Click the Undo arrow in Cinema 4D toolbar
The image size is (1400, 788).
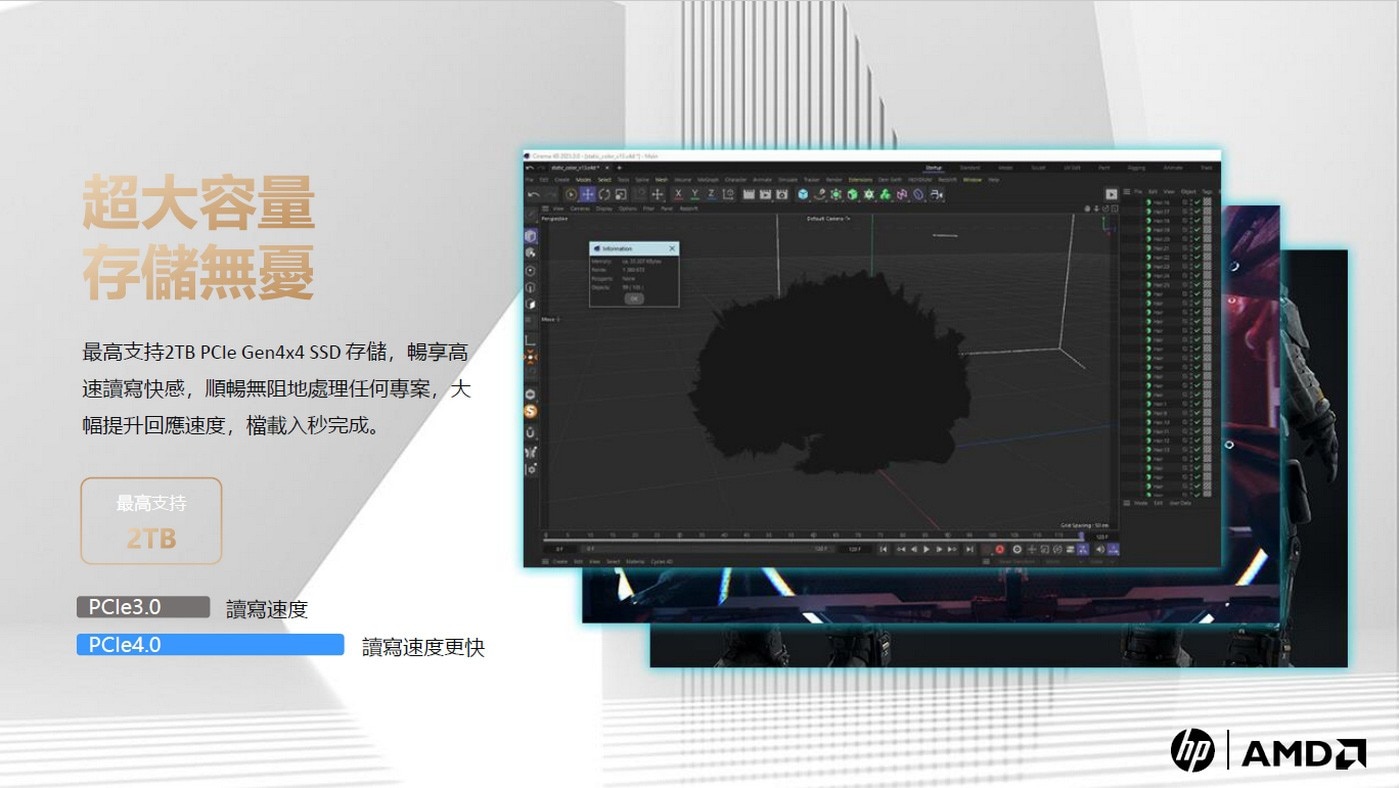[x=534, y=195]
